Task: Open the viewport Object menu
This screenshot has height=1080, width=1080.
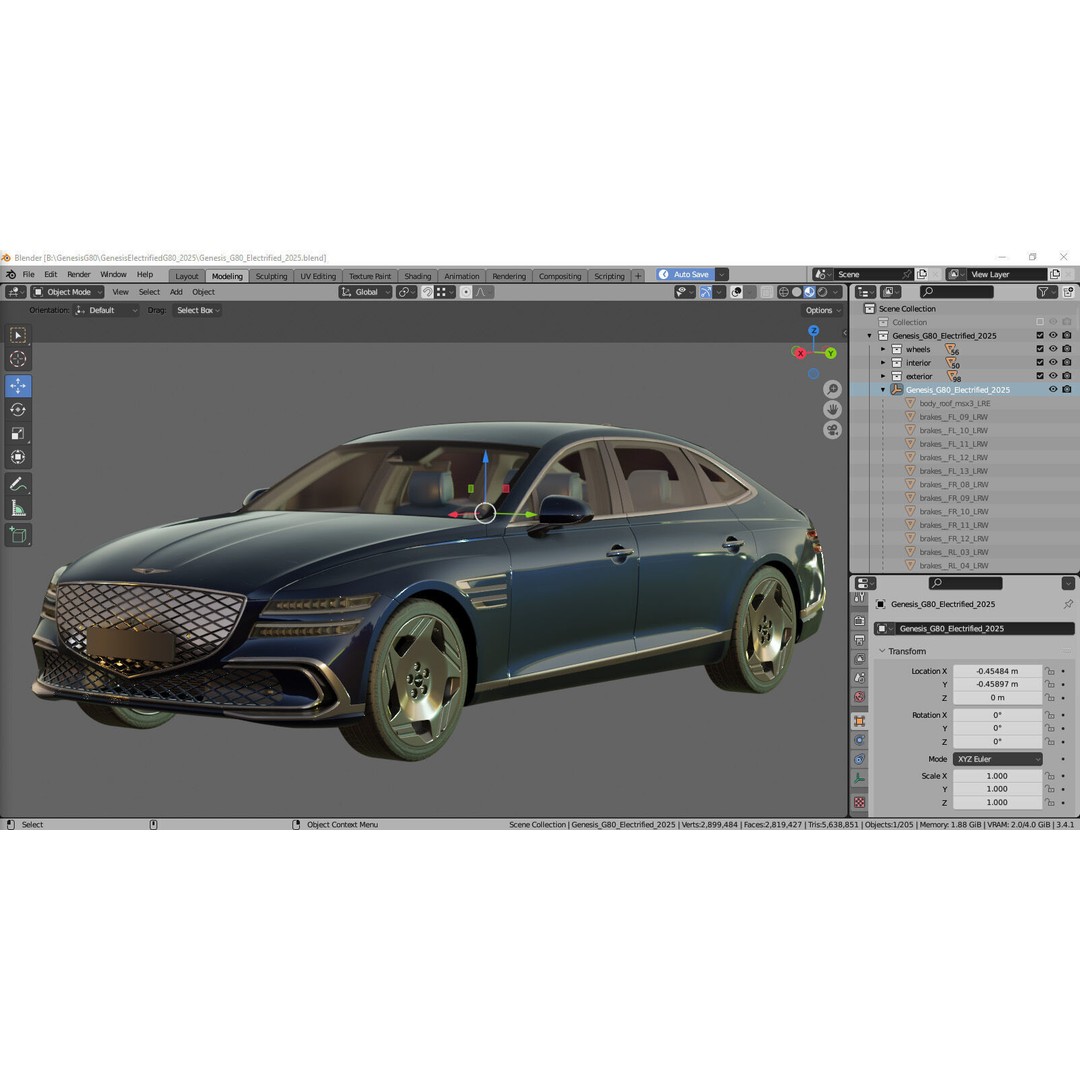Action: coord(203,292)
